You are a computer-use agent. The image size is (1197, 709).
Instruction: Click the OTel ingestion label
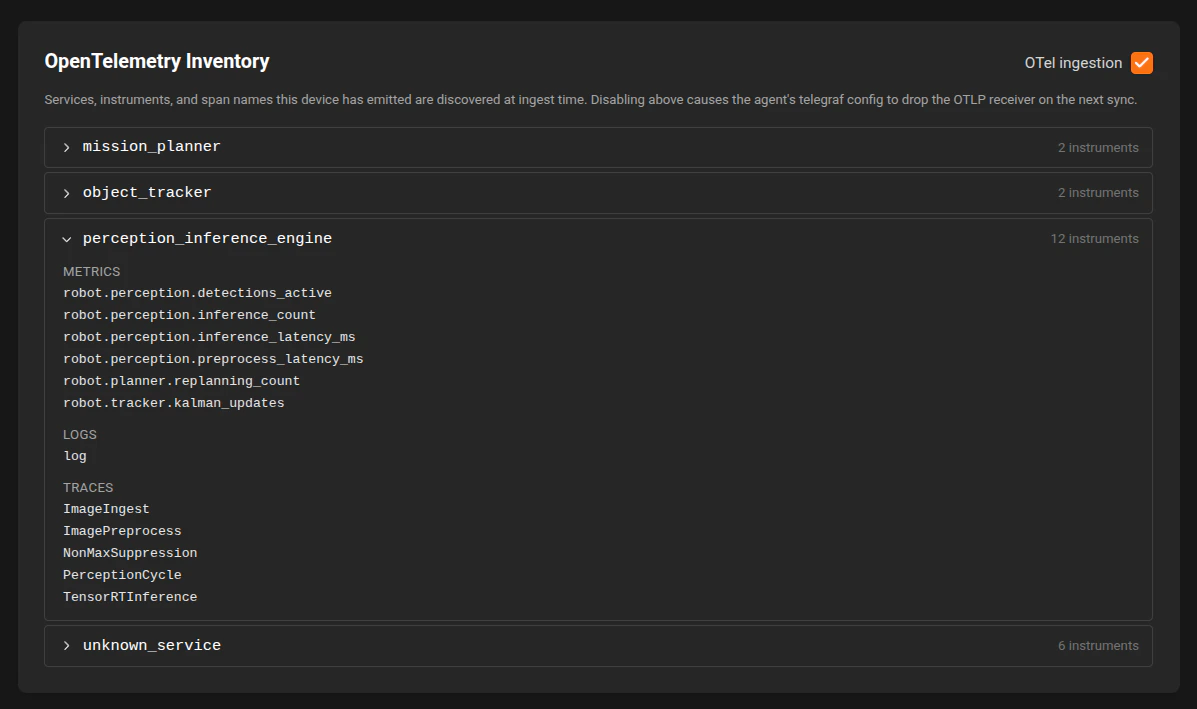[x=1073, y=63]
